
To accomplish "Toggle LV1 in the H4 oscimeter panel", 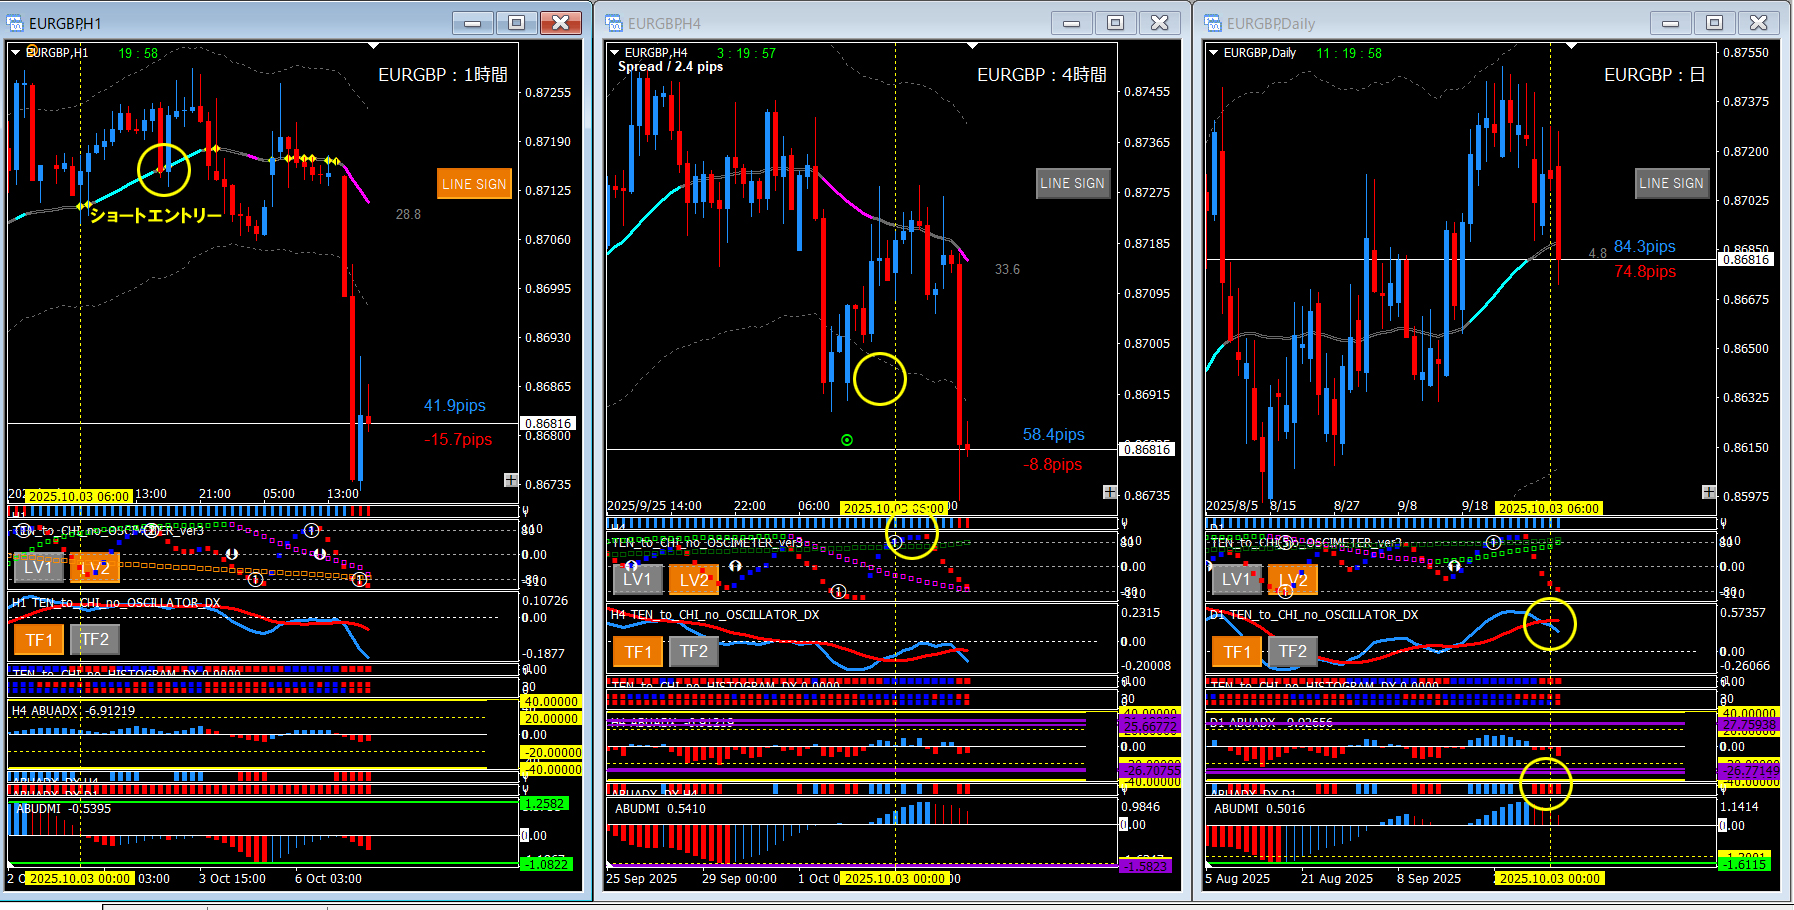I will [637, 579].
